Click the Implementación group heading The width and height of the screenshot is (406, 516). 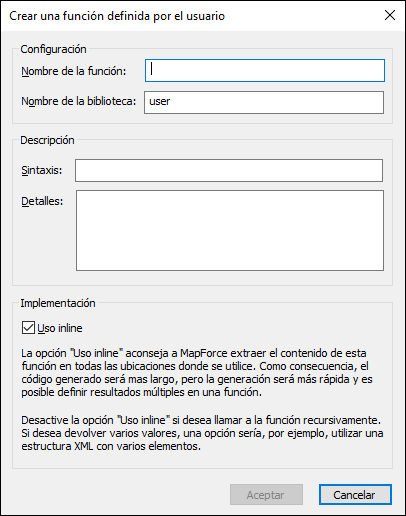[x=58, y=303]
